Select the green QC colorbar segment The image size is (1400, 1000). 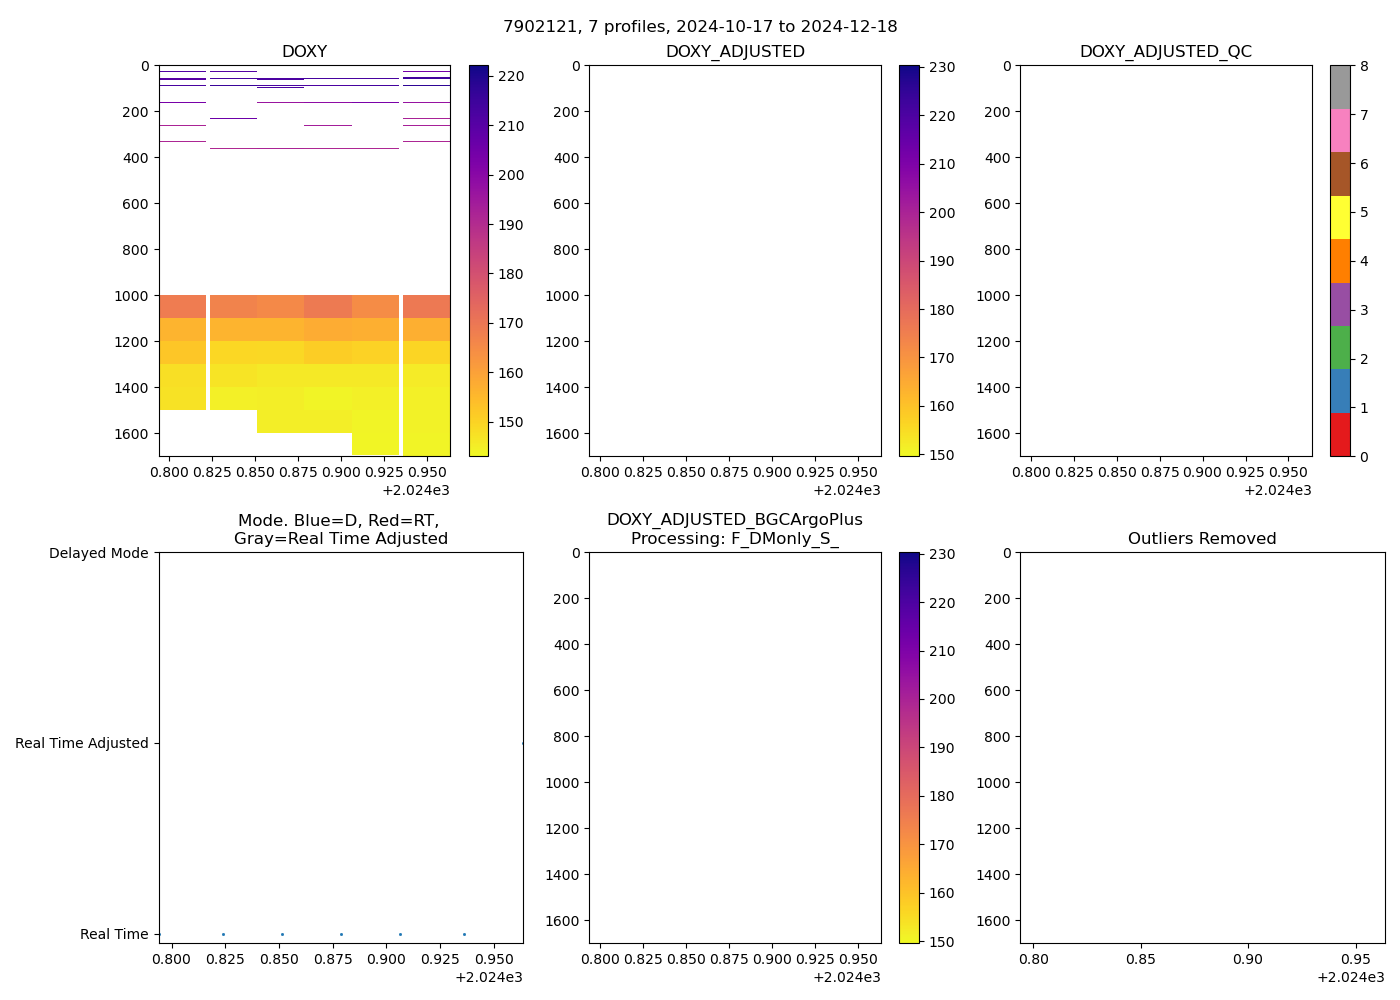tap(1340, 348)
